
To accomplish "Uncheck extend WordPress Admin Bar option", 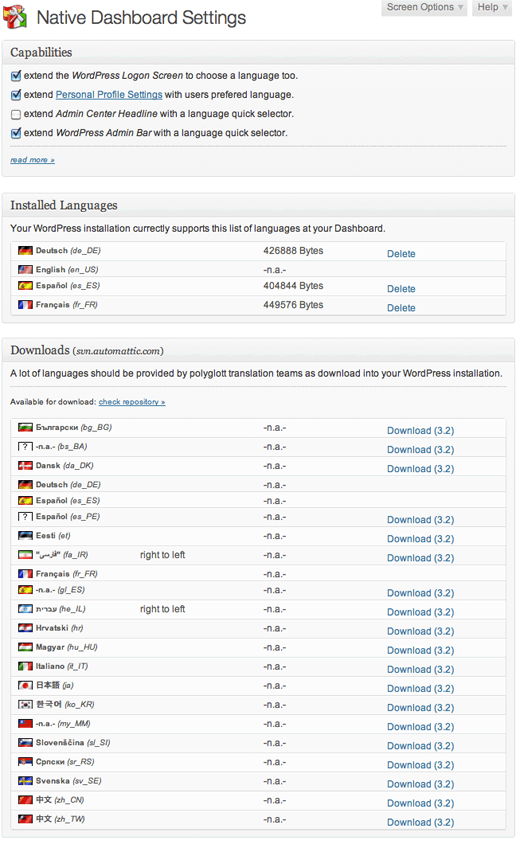I will point(16,133).
